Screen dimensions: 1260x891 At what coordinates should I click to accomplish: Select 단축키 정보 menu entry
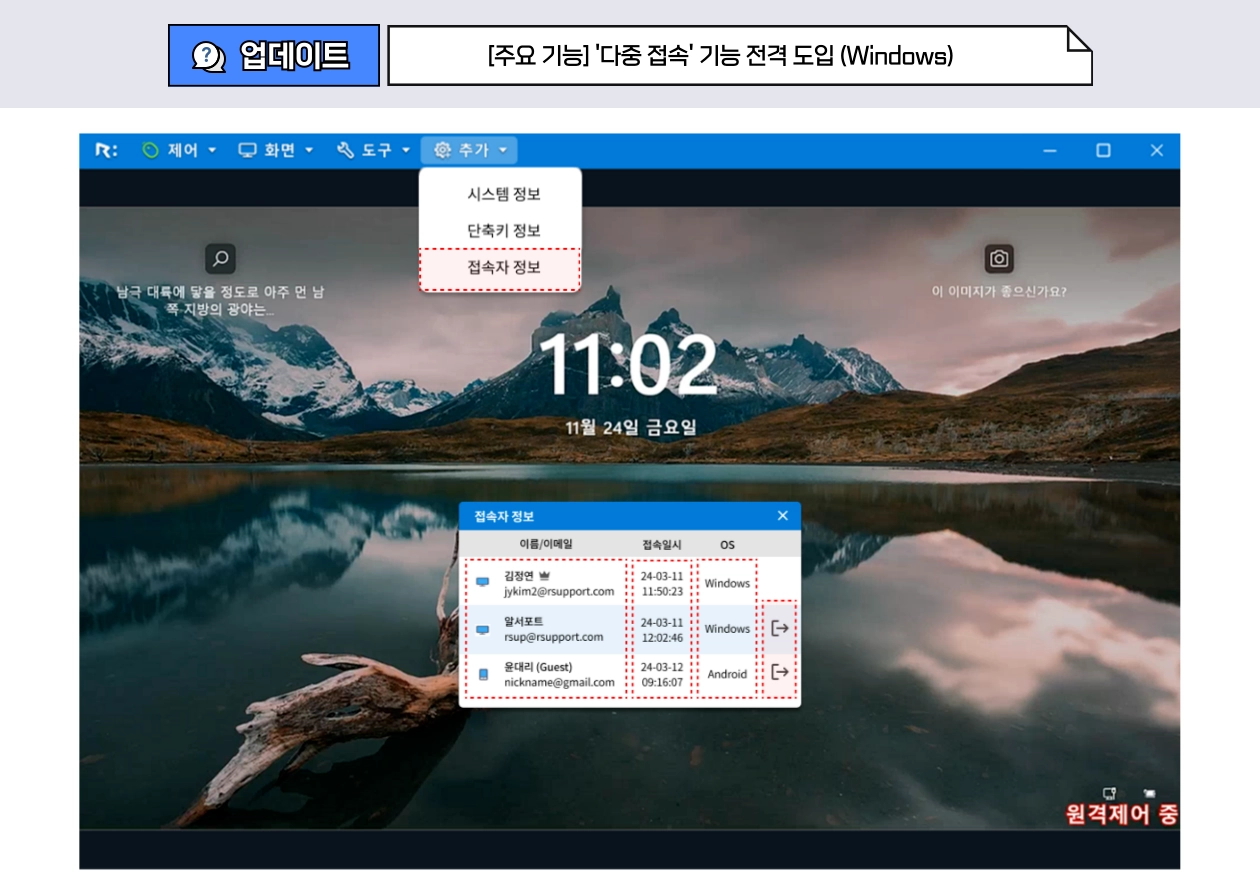[x=504, y=231]
